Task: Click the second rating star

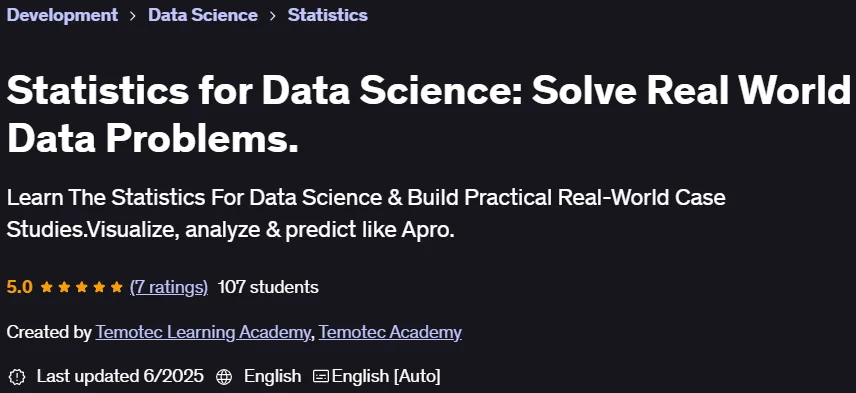Action: tap(64, 287)
